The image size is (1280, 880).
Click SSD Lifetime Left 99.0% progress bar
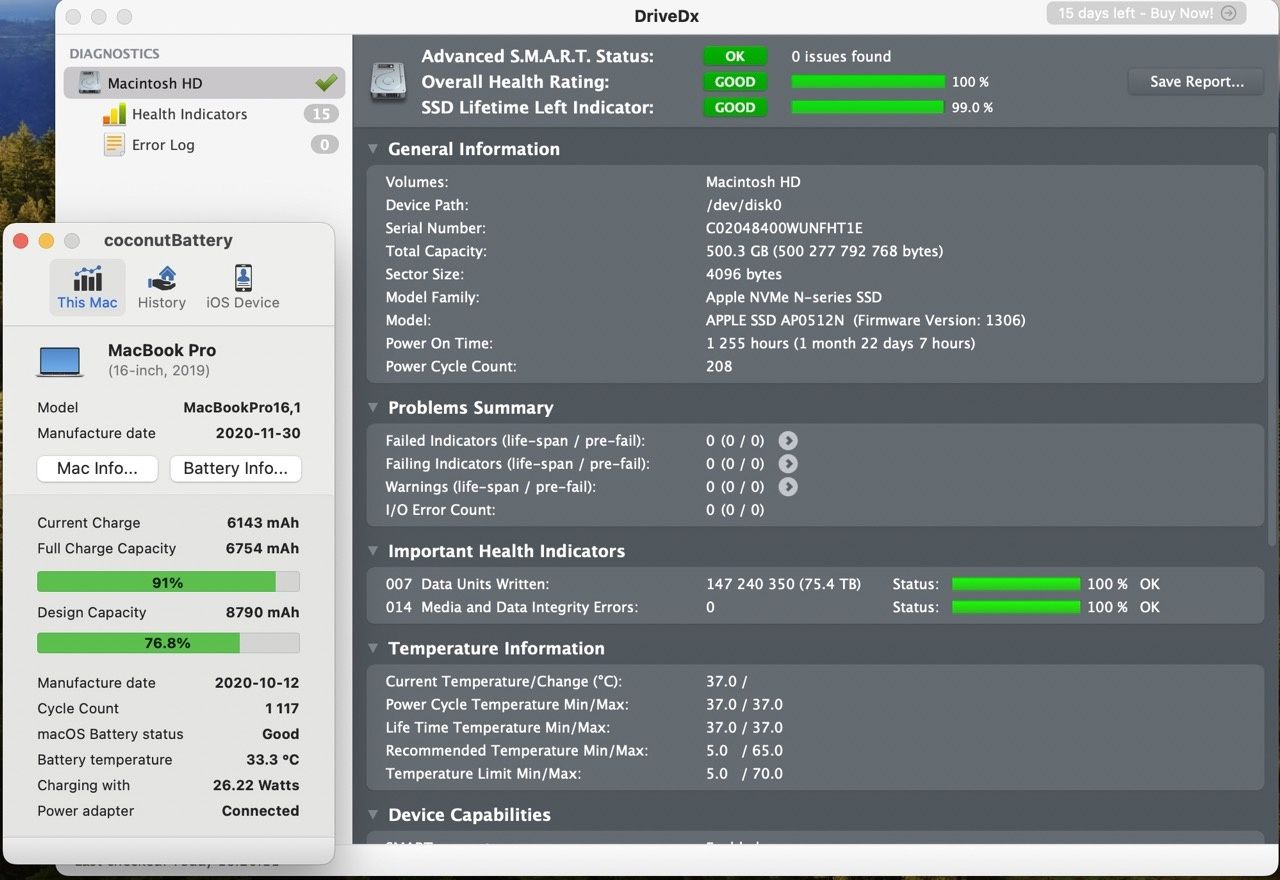[868, 107]
